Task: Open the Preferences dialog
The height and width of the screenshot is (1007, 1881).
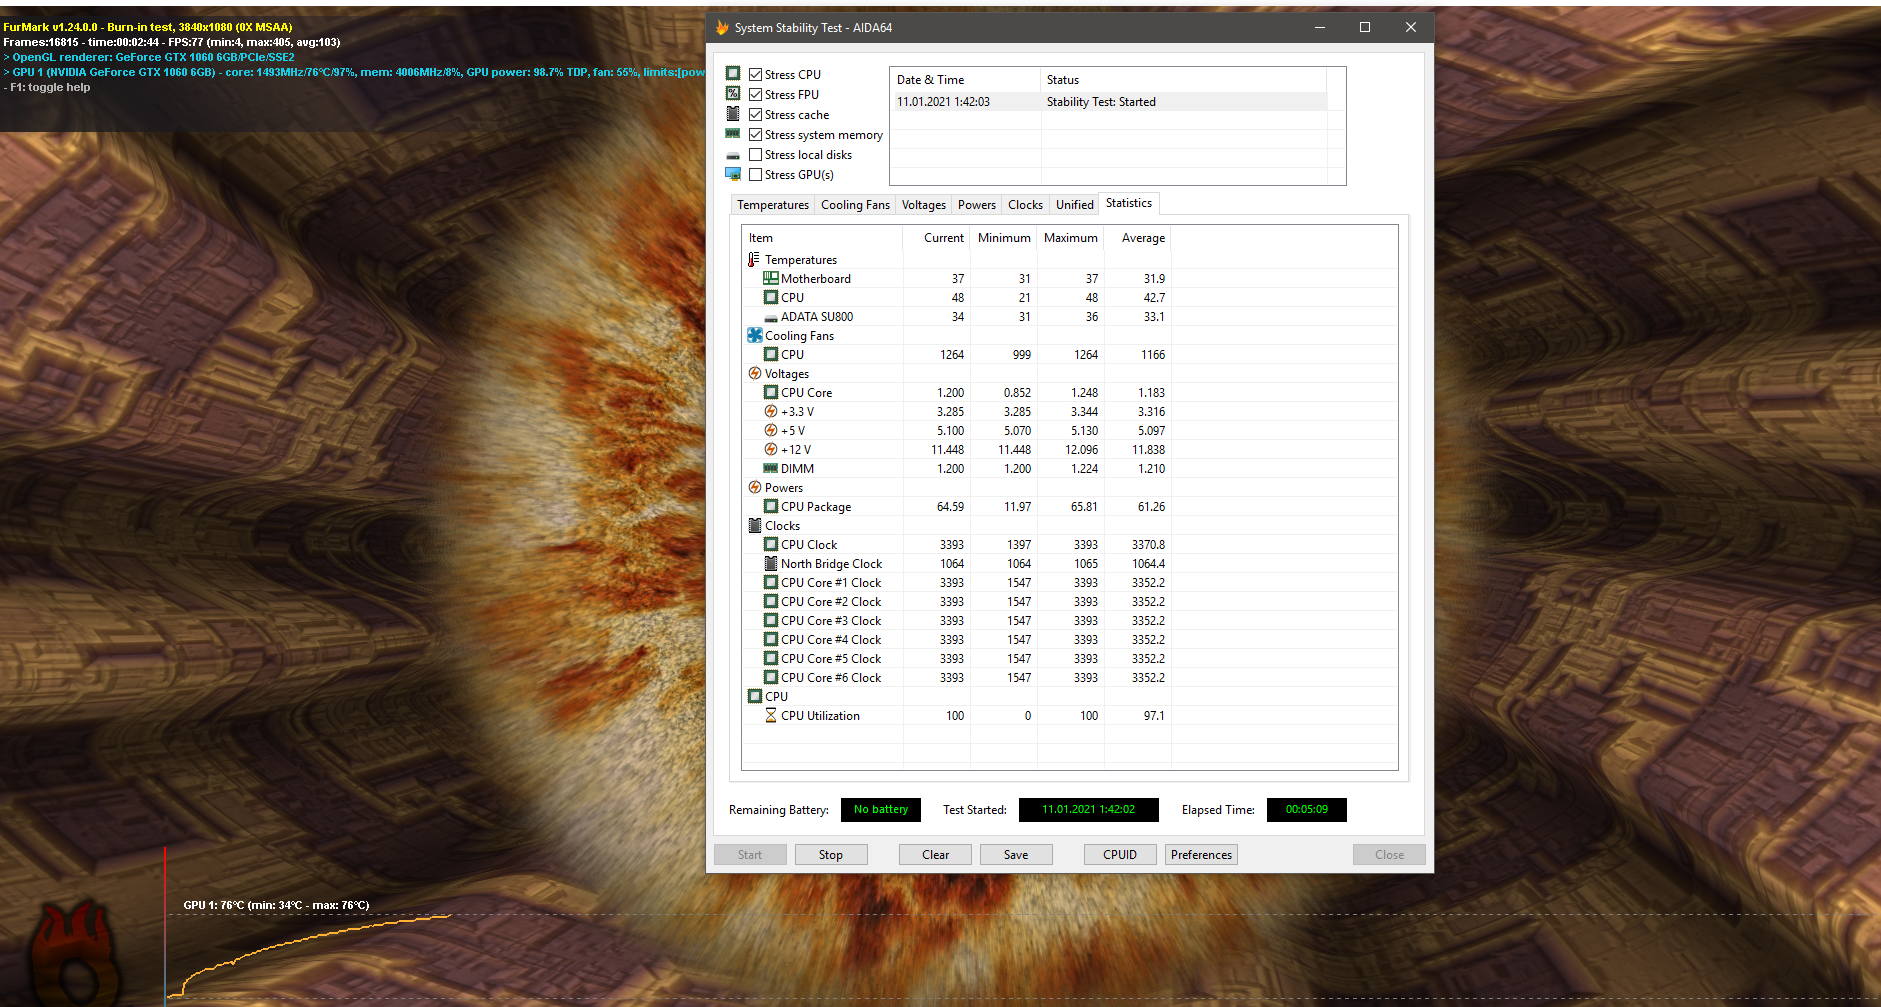Action: coord(1202,855)
